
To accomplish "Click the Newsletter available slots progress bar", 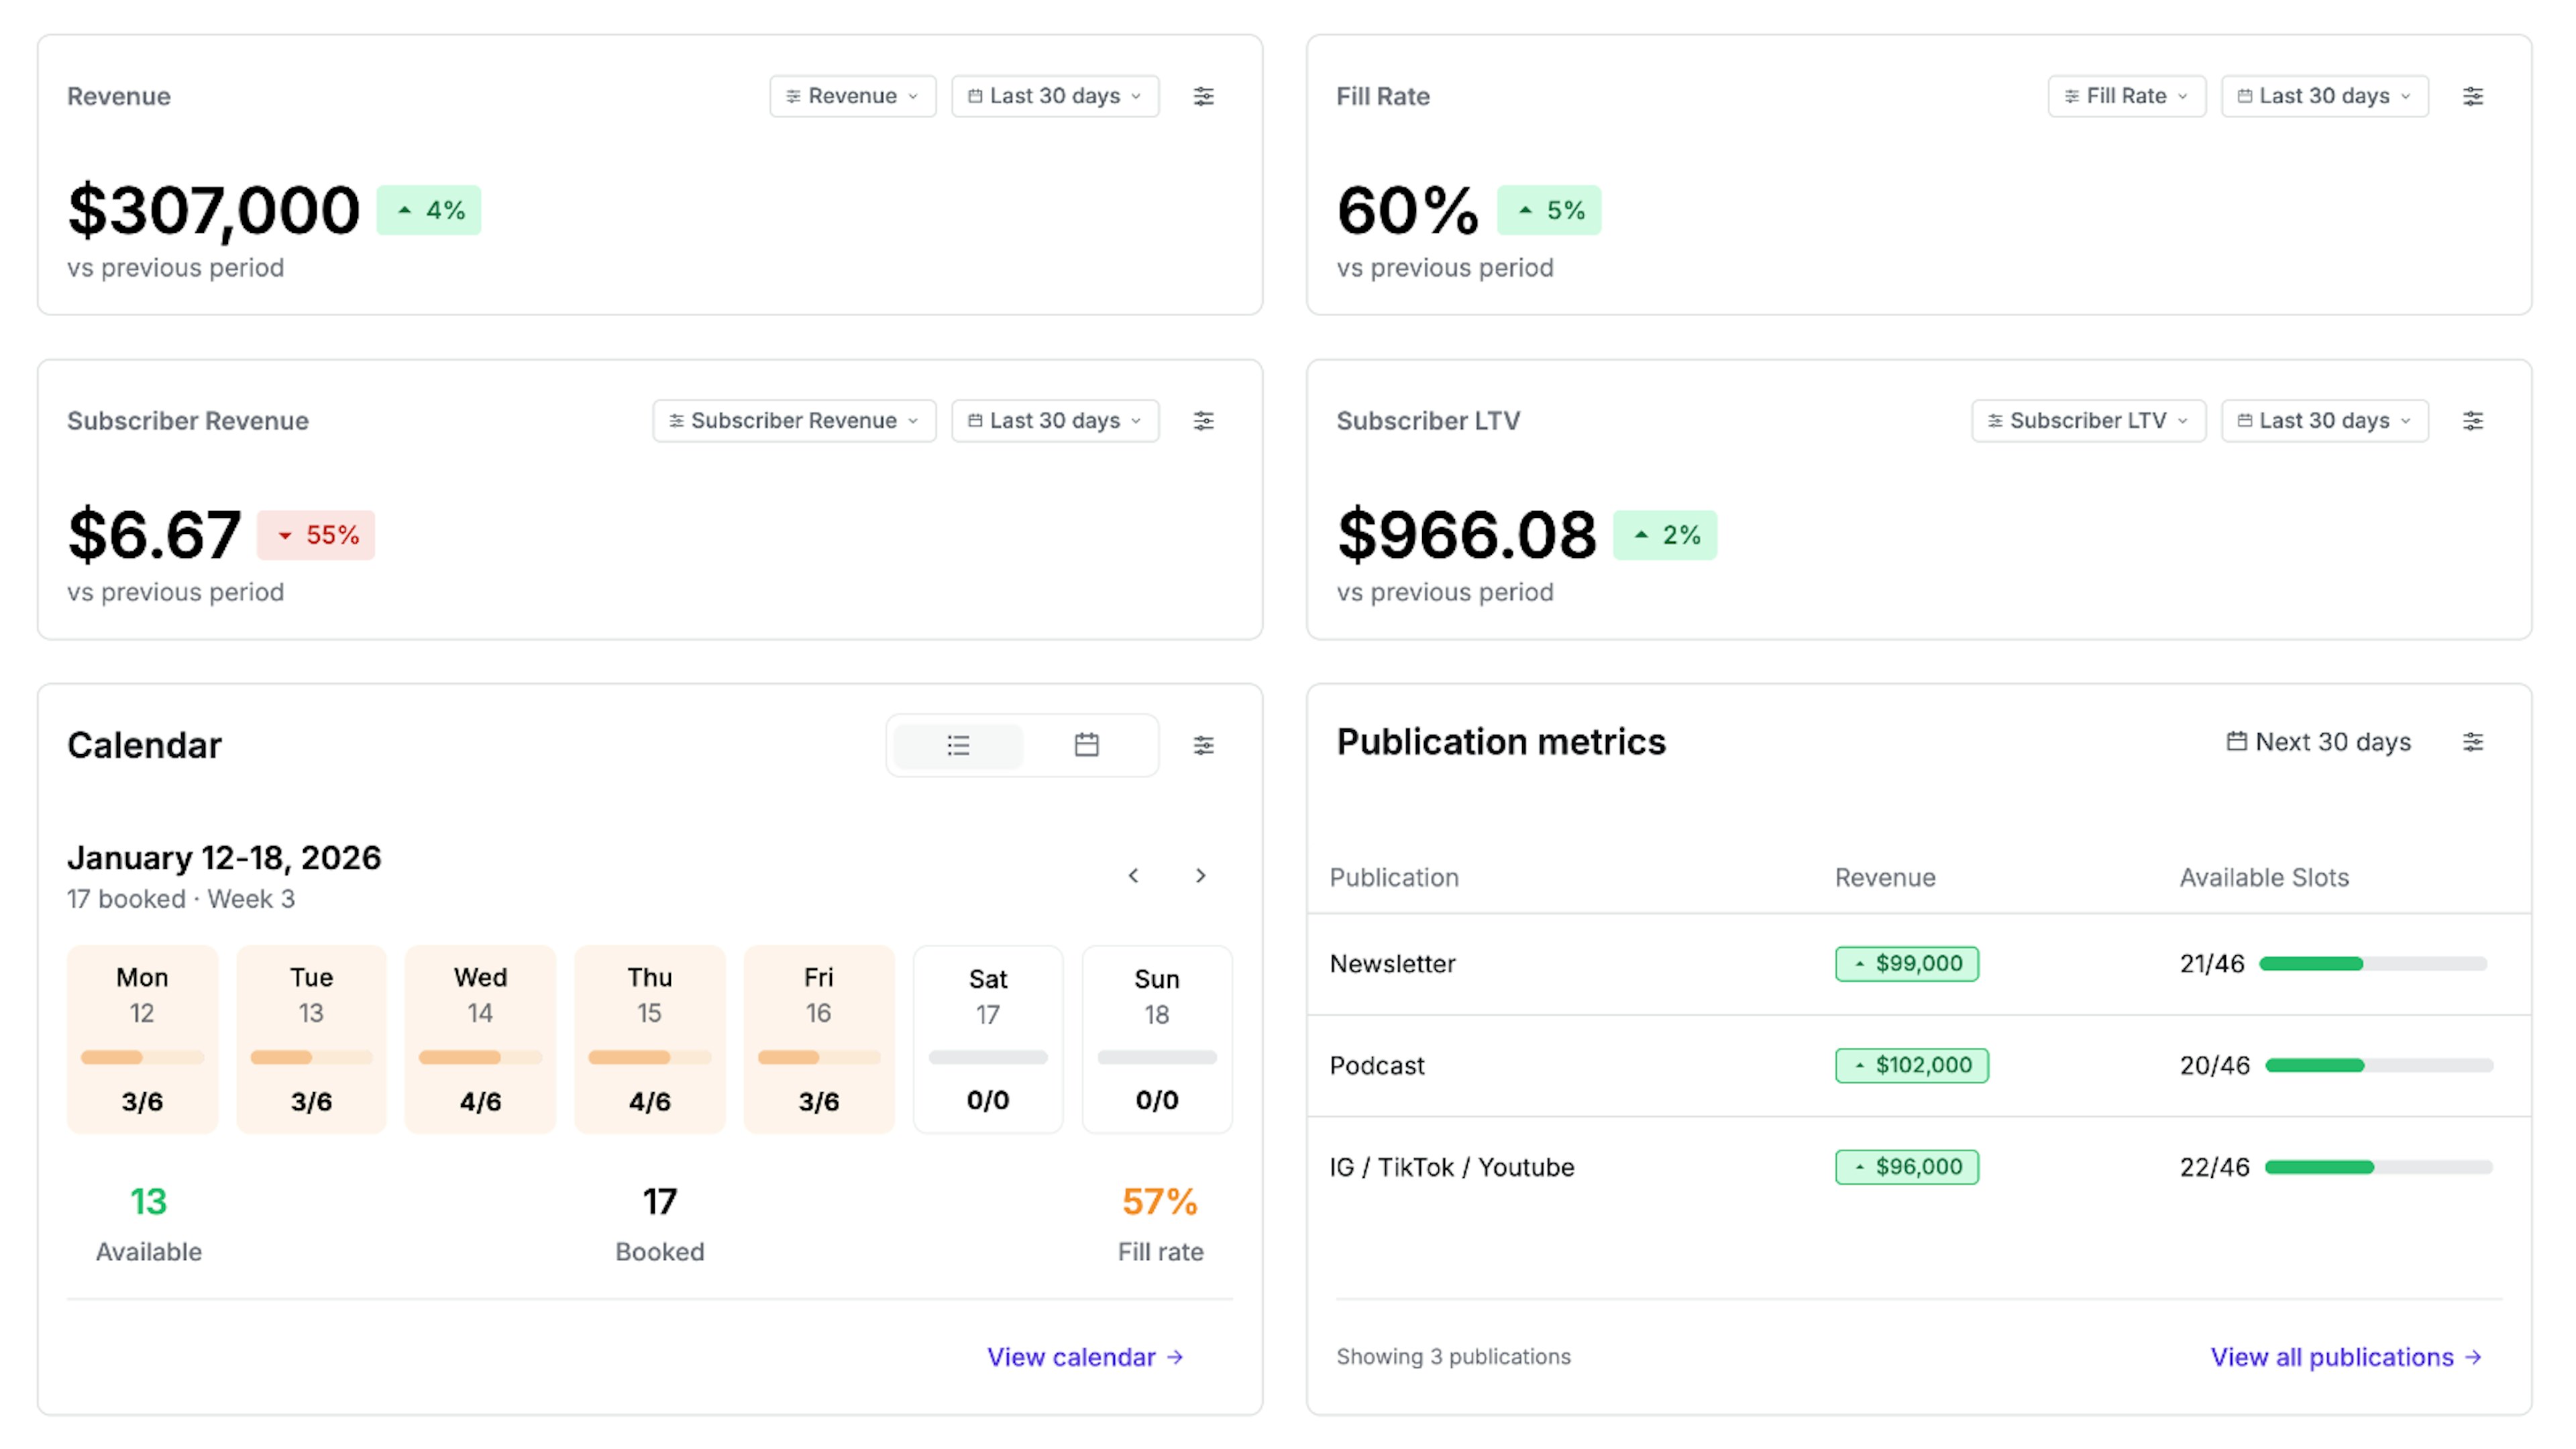I will pyautogui.click(x=2375, y=963).
